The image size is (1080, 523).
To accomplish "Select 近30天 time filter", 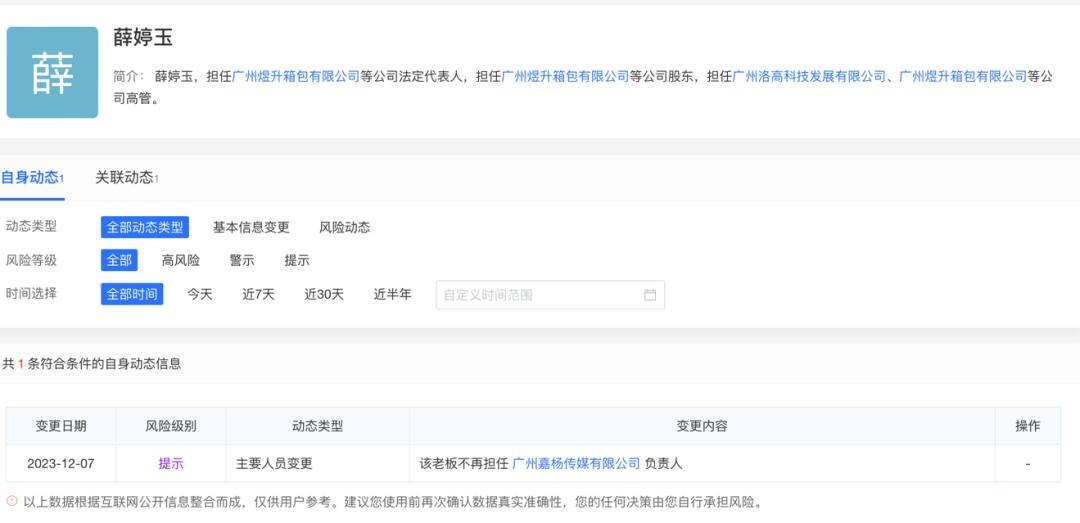I will pyautogui.click(x=324, y=294).
